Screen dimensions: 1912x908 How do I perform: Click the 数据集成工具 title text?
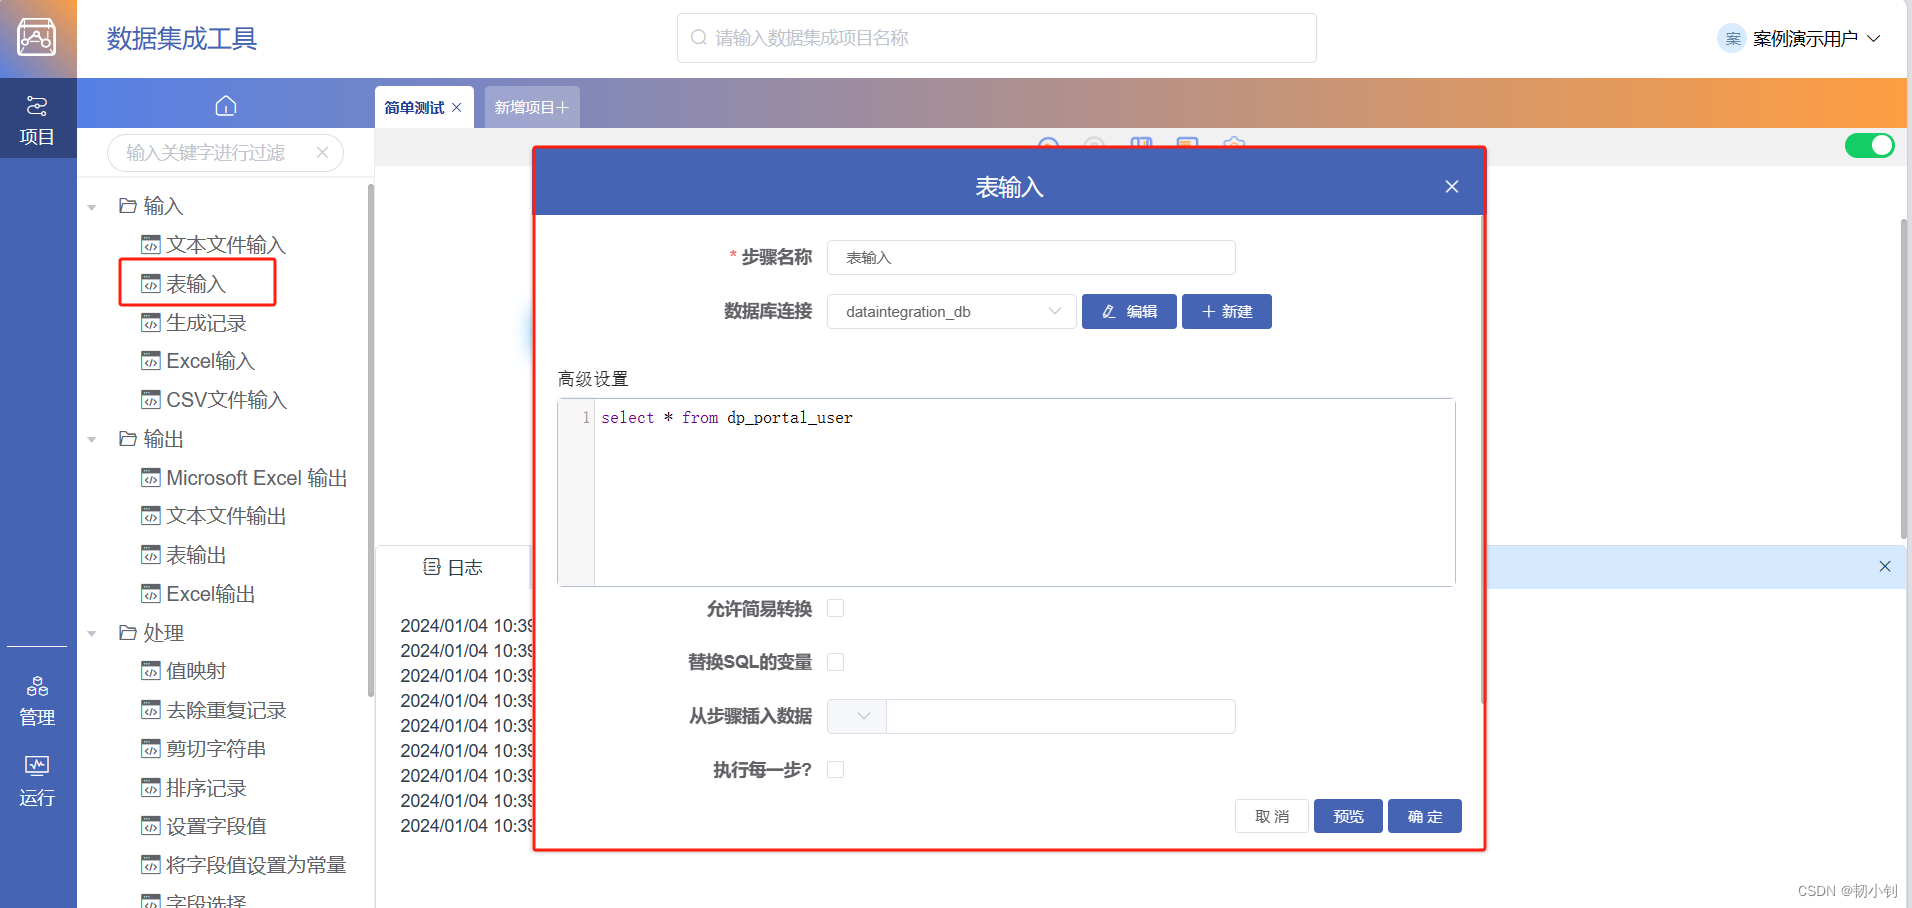point(182,38)
